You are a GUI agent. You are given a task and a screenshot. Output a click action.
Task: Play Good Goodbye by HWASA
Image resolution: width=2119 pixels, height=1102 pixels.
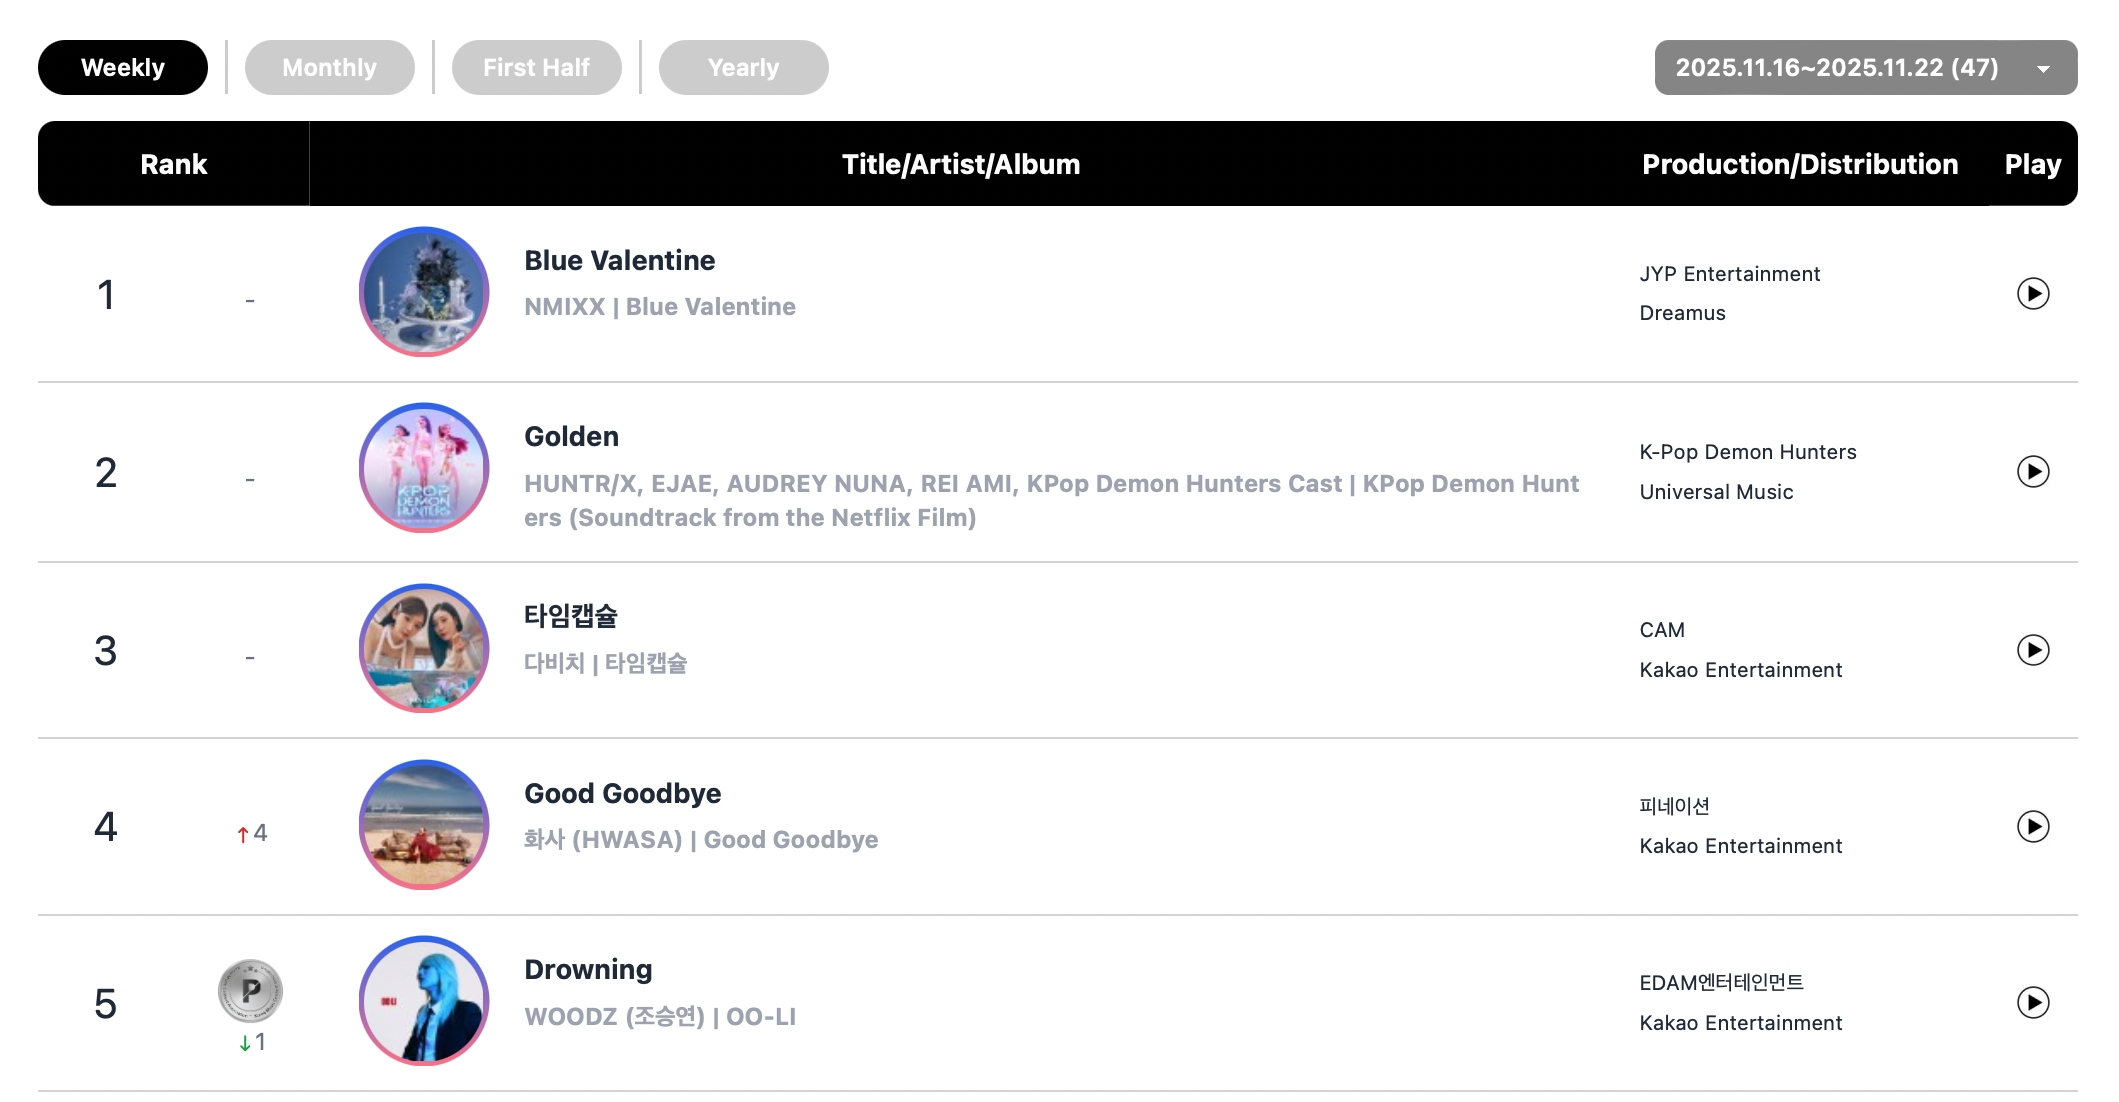pos(2032,827)
